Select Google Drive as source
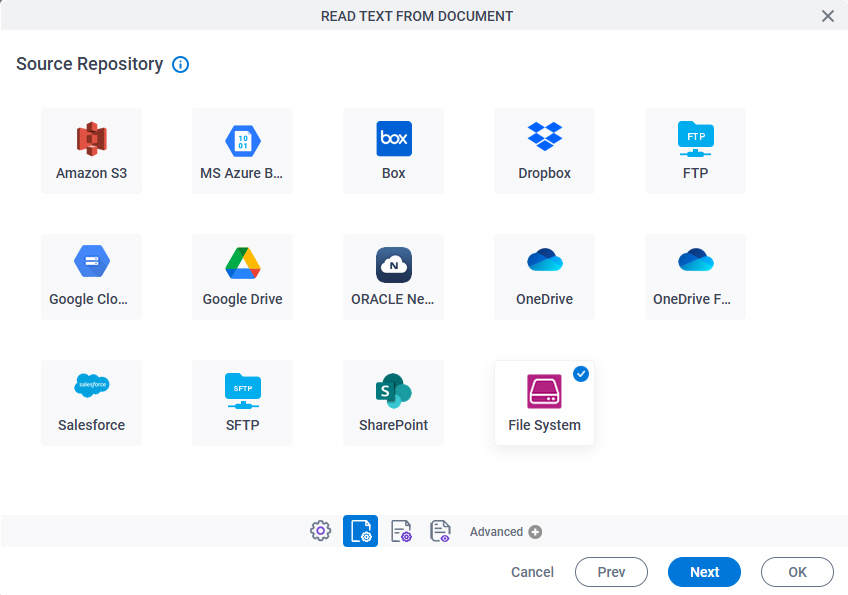The width and height of the screenshot is (848, 595). click(x=242, y=277)
